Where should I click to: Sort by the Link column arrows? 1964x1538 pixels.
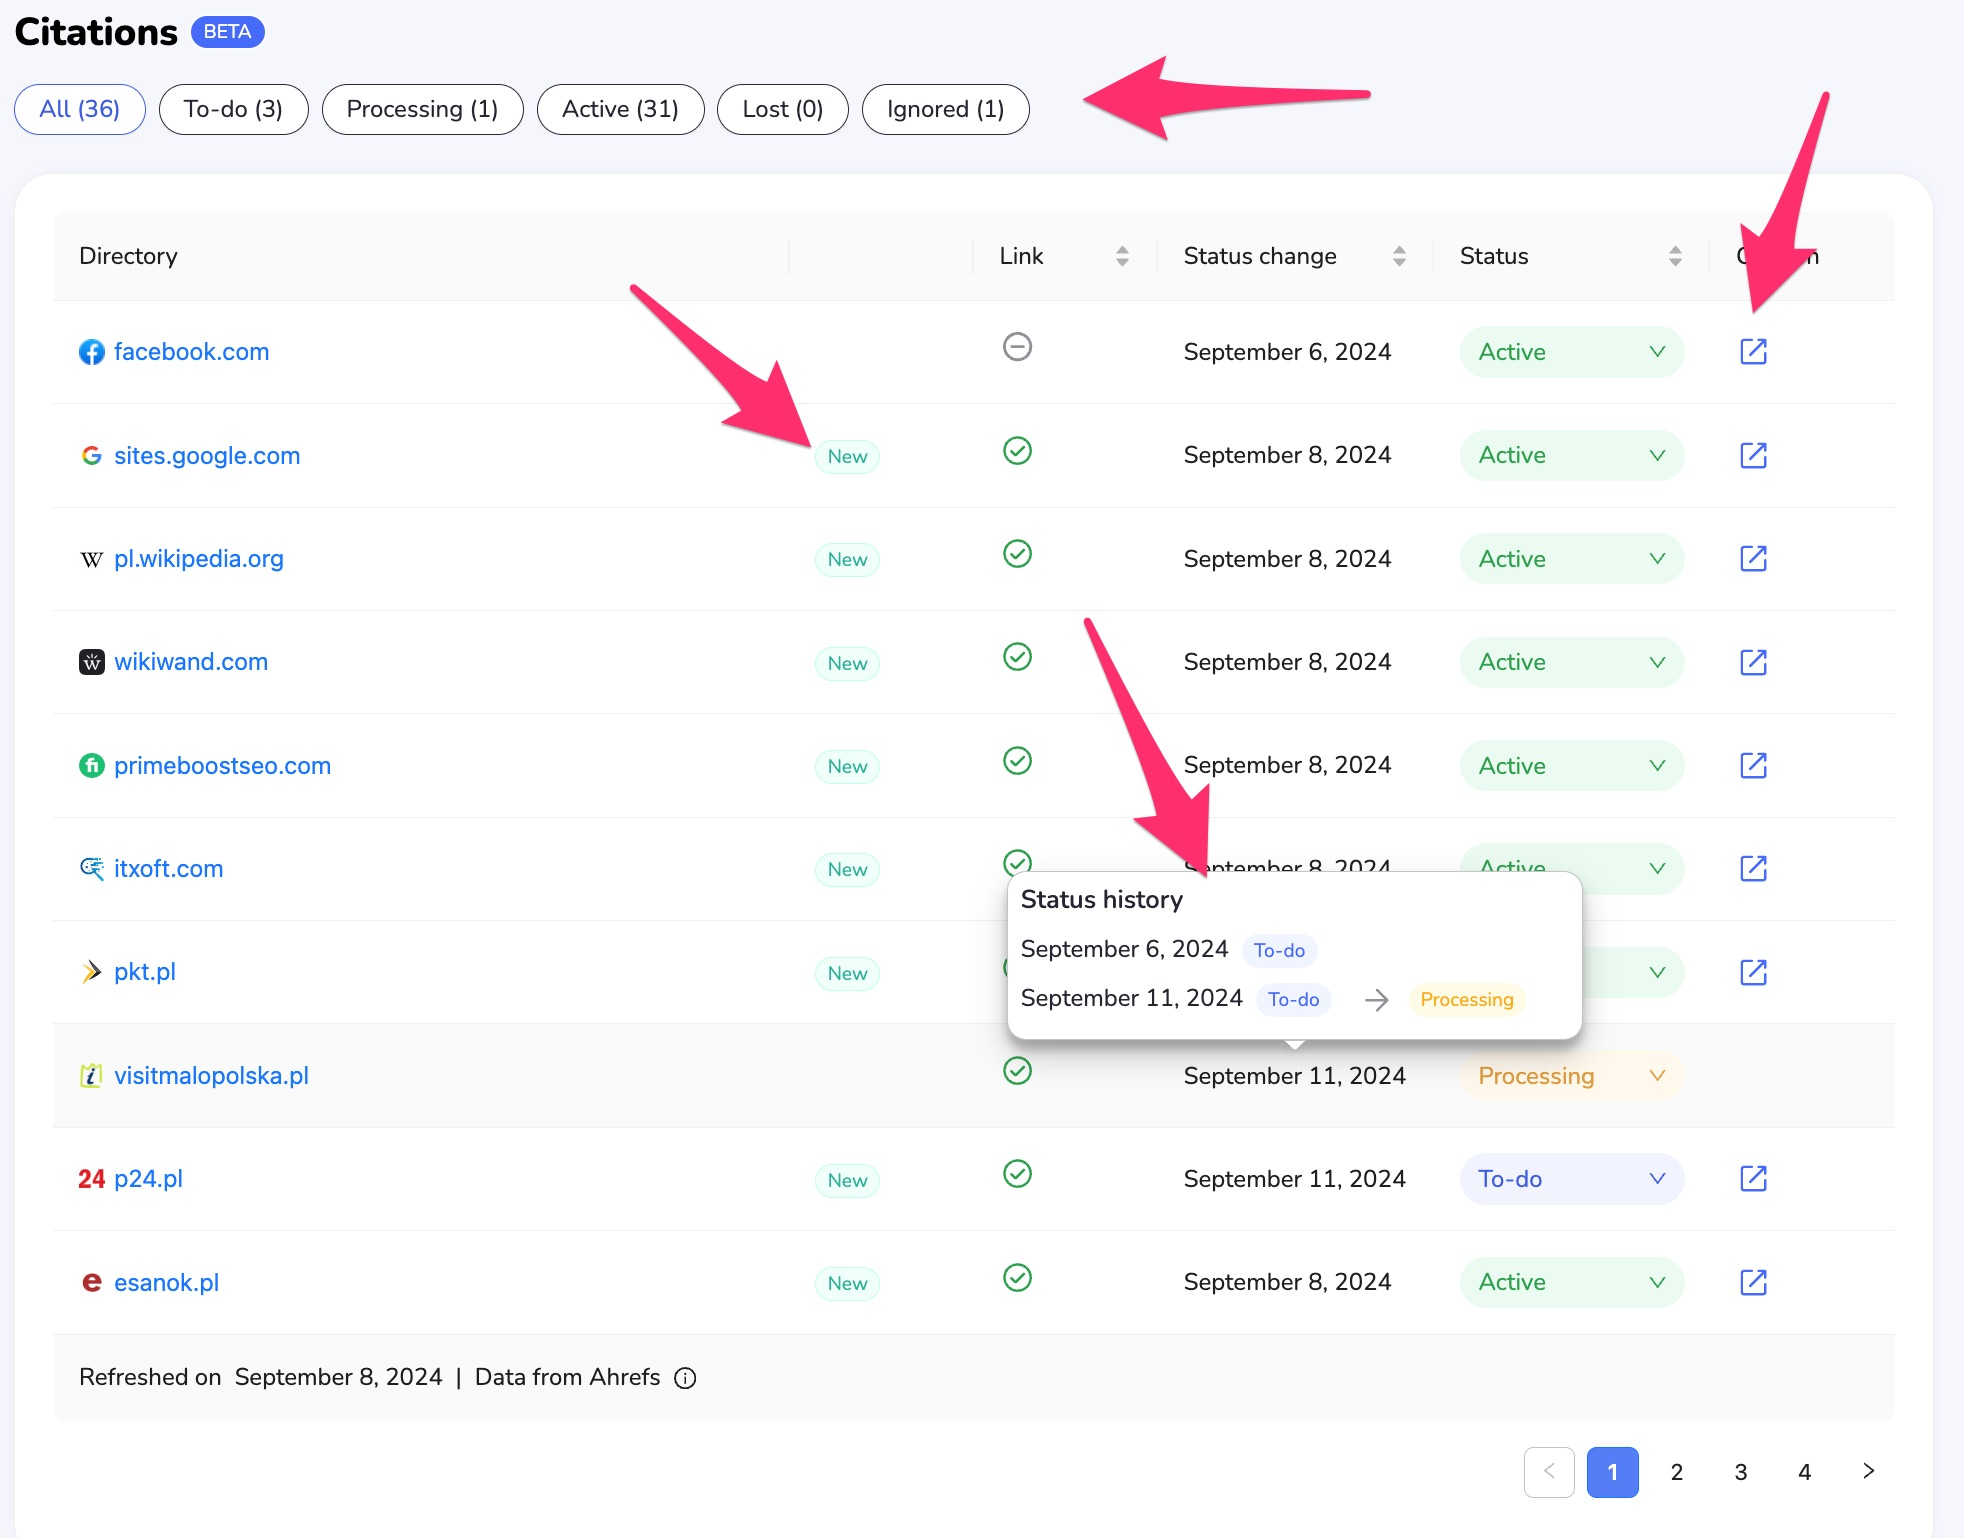(x=1122, y=256)
